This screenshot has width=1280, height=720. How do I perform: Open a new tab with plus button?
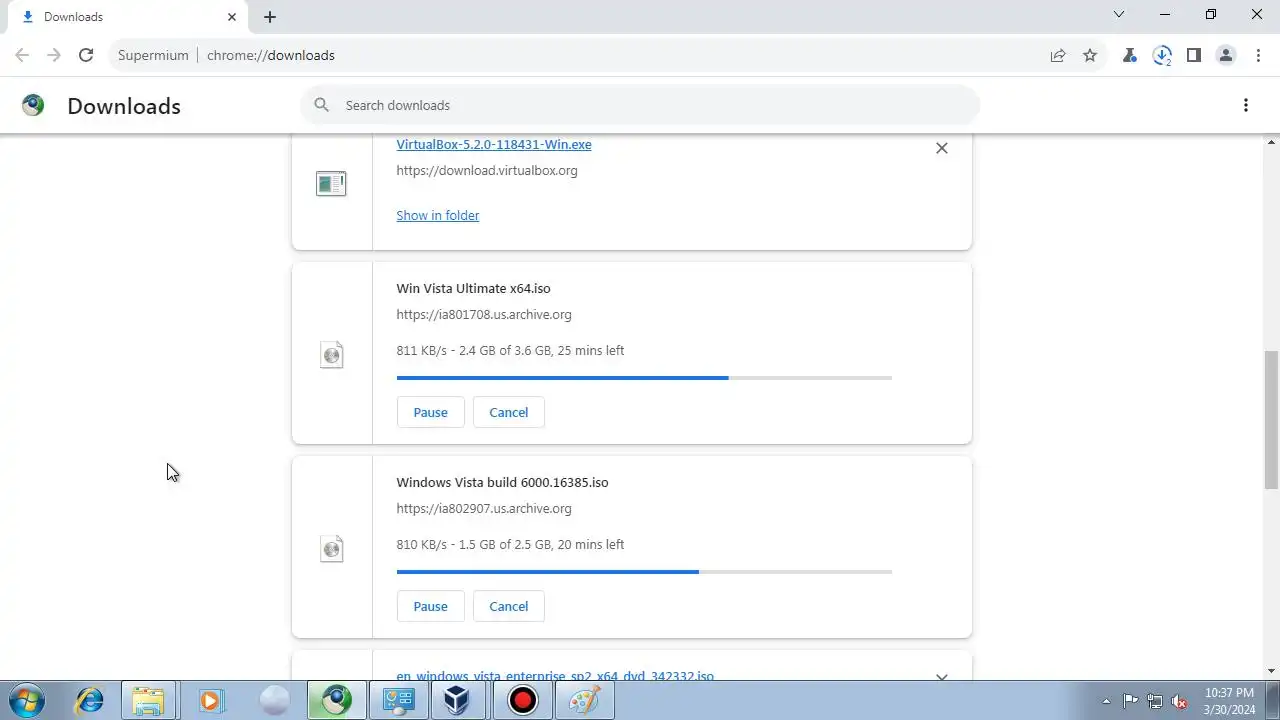pyautogui.click(x=270, y=17)
